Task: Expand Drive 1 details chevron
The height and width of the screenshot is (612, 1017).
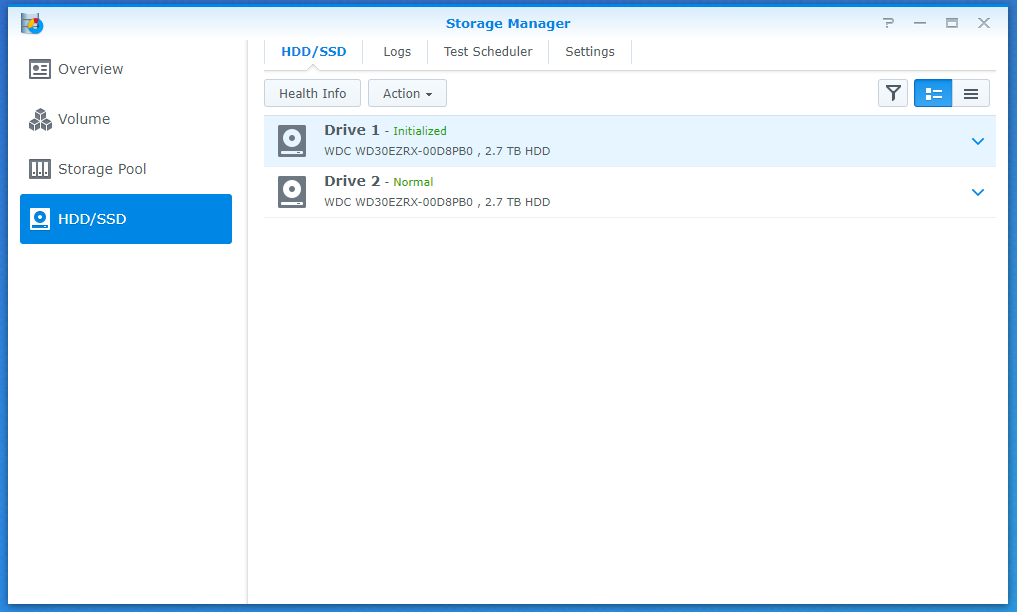Action: [978, 141]
